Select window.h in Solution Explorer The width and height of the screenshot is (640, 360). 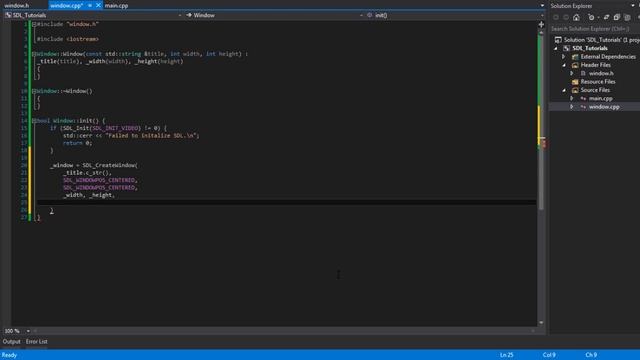click(601, 73)
